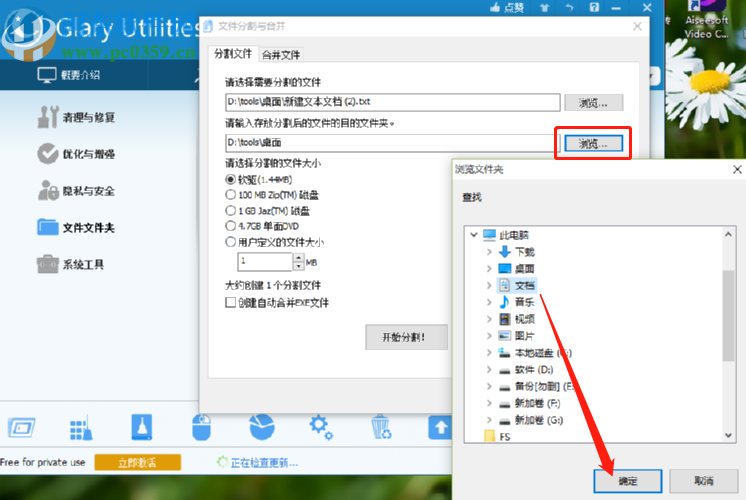The height and width of the screenshot is (500, 746).
Task: Open the 系统工具 category
Action: tap(70, 264)
